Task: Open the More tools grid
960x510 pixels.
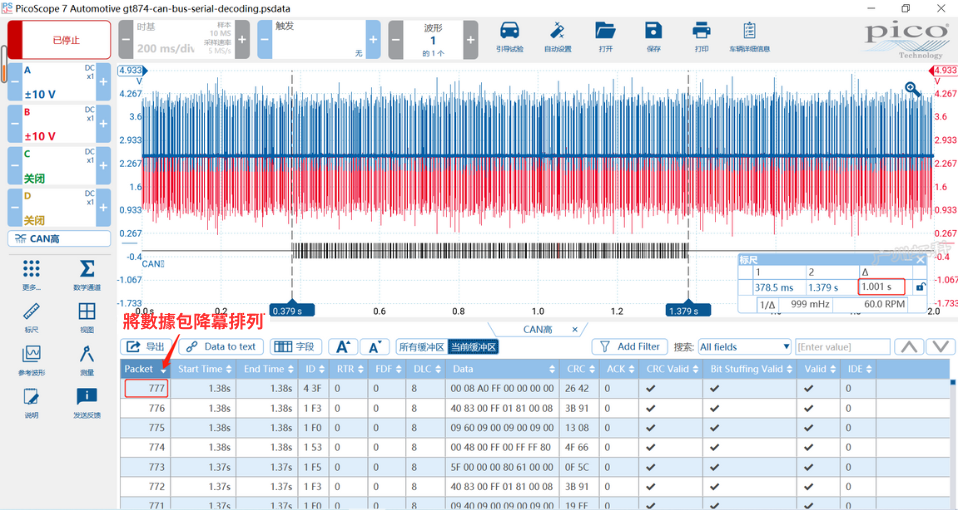Action: click(31, 274)
